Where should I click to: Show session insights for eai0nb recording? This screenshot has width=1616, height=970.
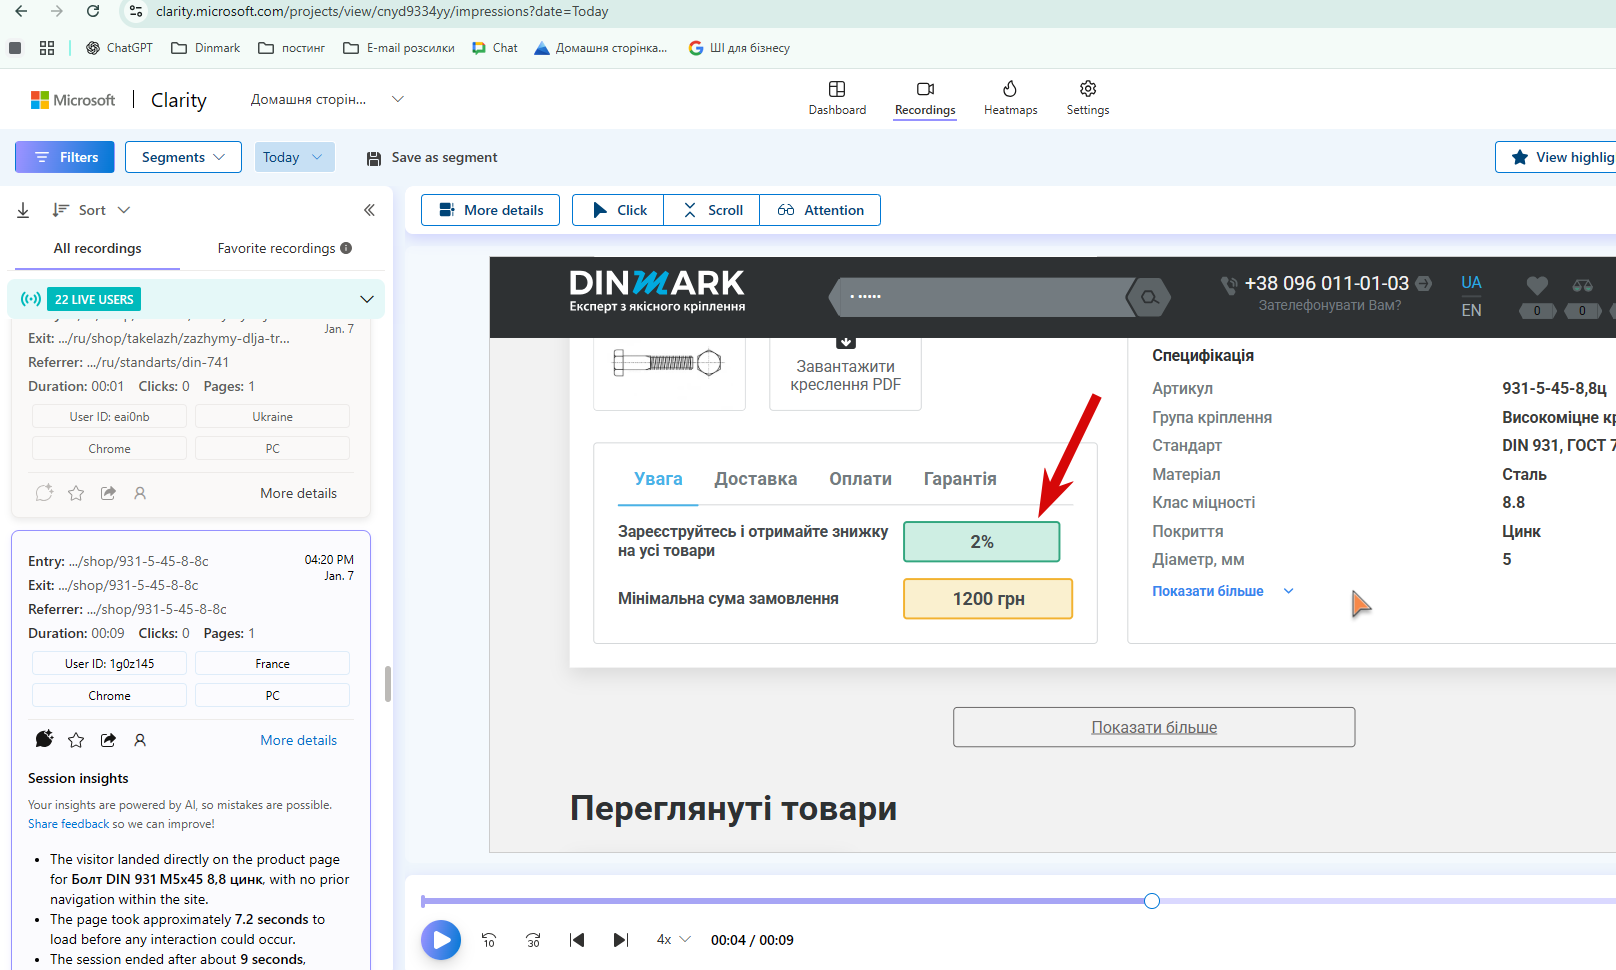pyautogui.click(x=44, y=493)
